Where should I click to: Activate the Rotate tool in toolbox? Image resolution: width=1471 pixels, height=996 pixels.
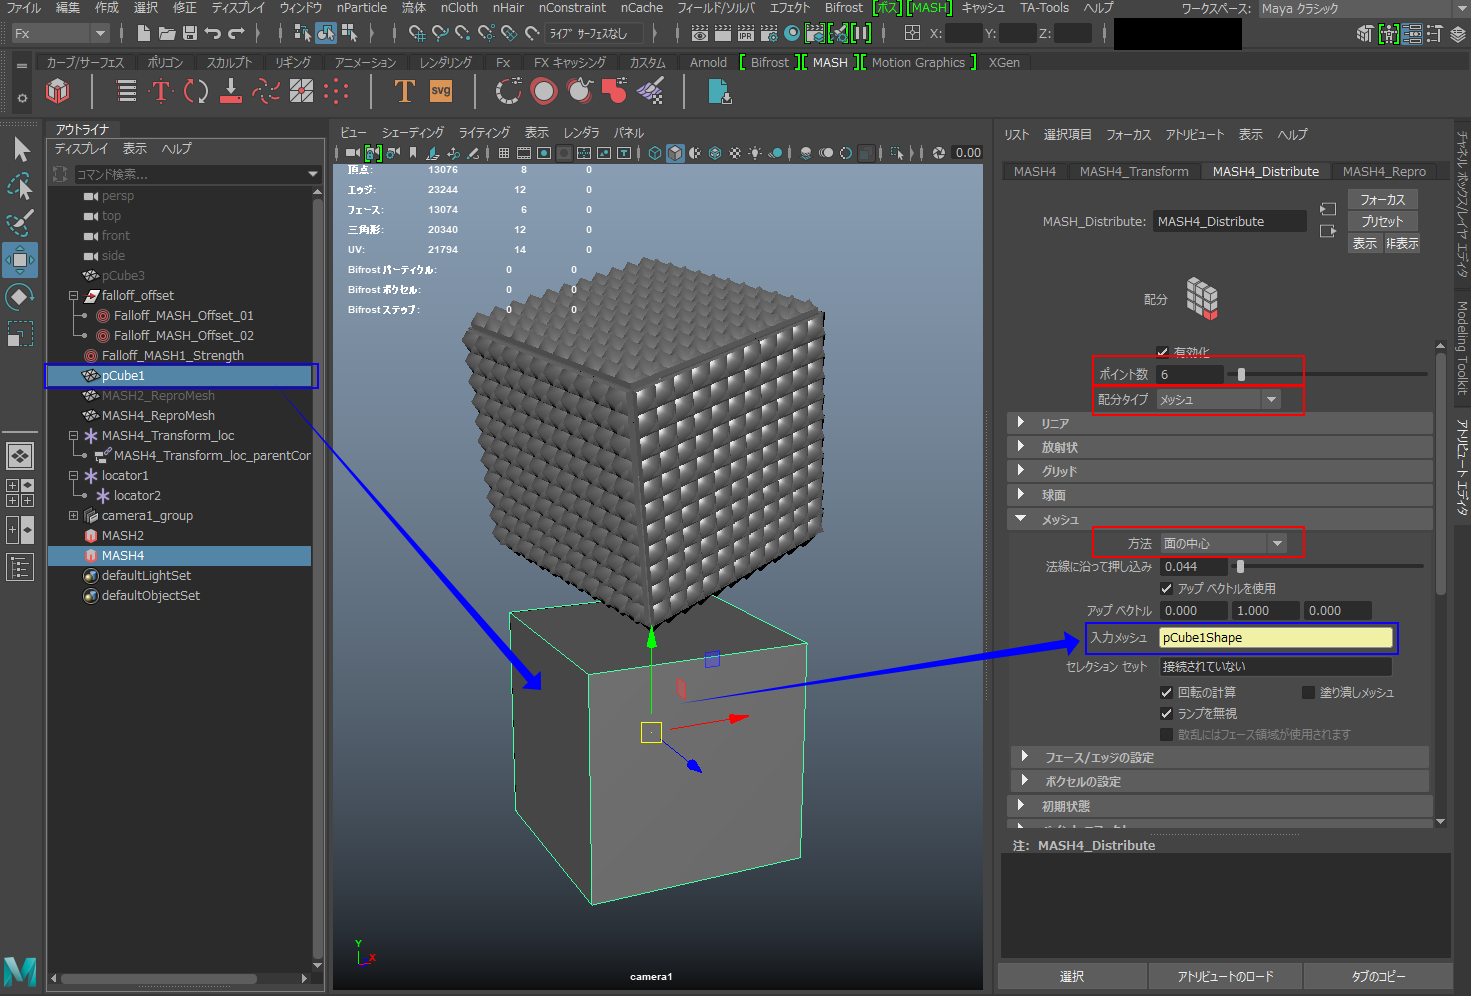[x=20, y=297]
